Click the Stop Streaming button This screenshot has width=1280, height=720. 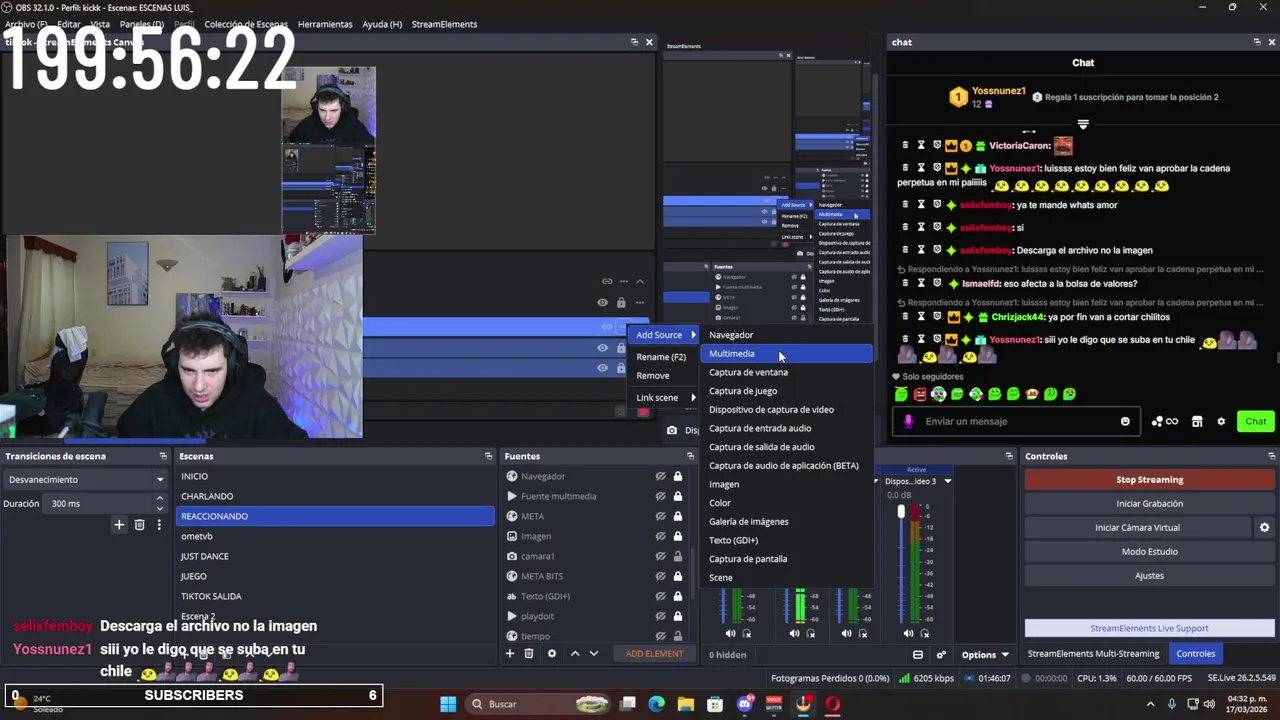pyautogui.click(x=1149, y=480)
